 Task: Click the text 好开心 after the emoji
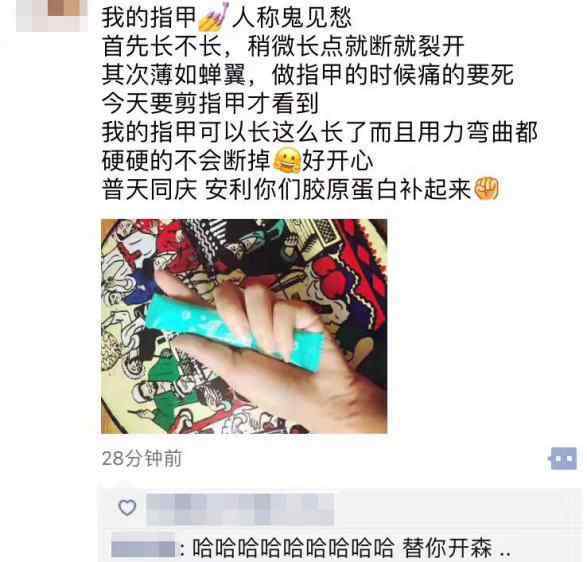pos(338,161)
